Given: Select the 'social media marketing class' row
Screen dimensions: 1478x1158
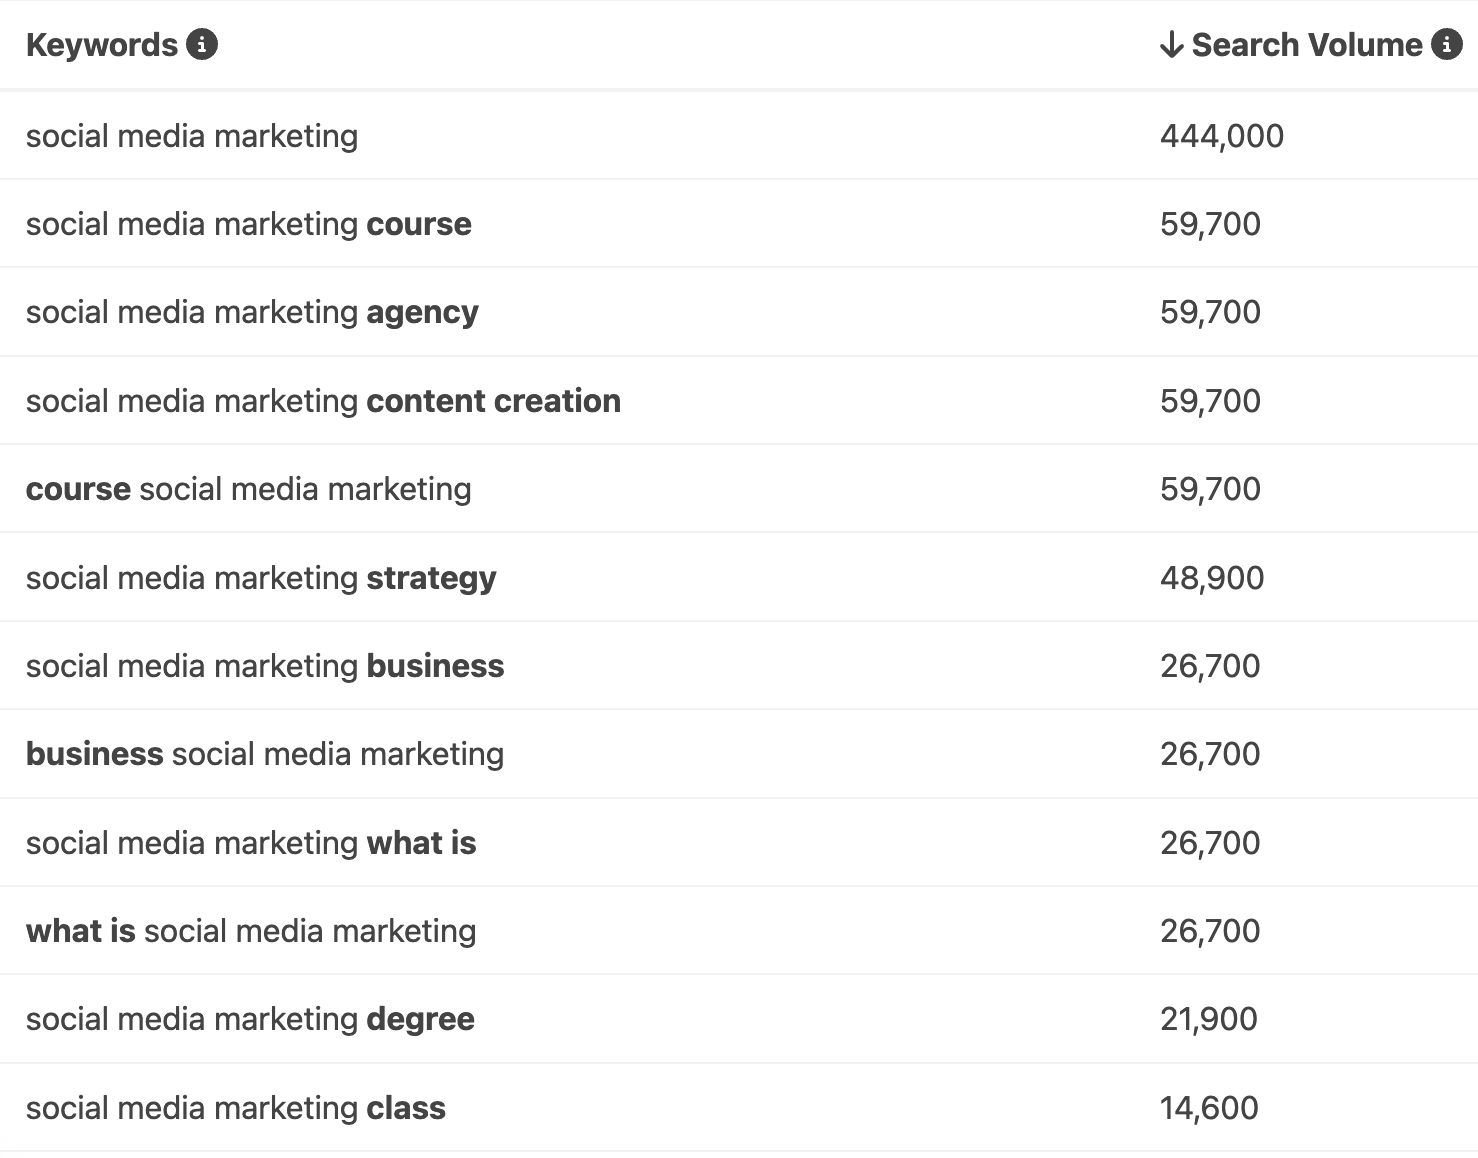Looking at the screenshot, I should tap(236, 1107).
